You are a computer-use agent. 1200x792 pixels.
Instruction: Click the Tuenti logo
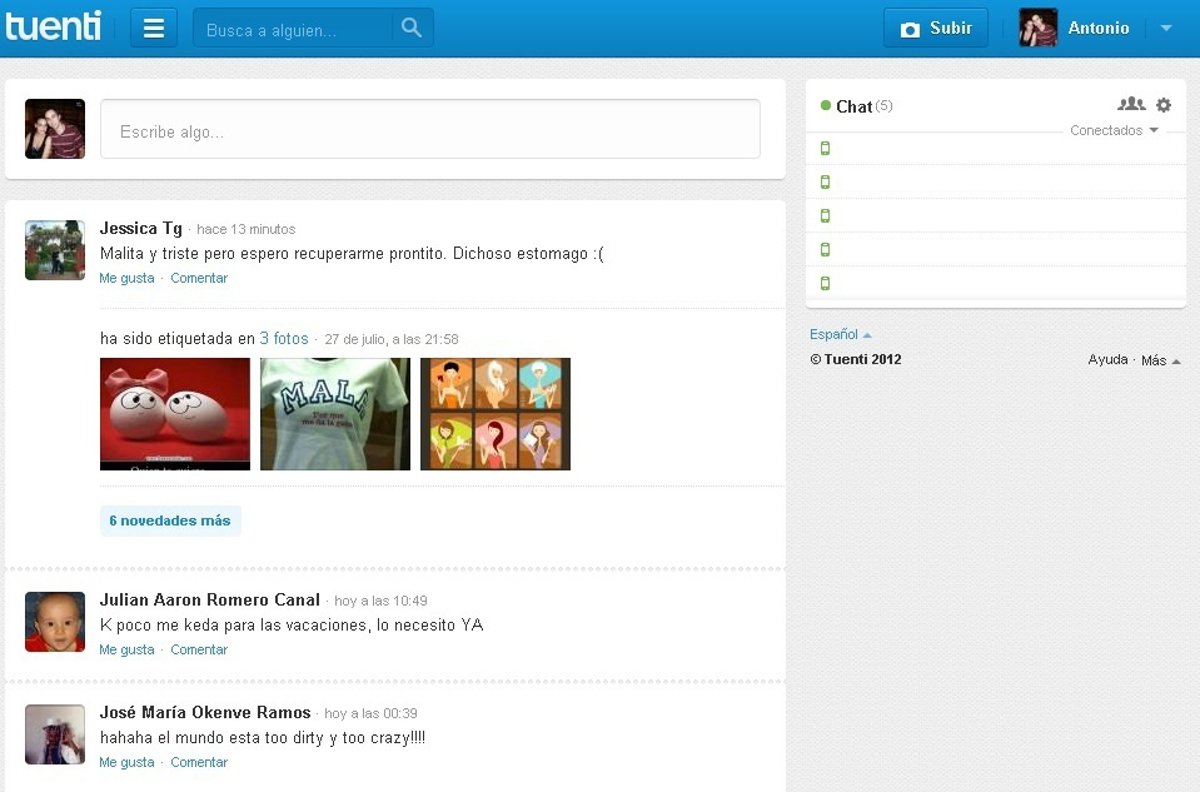click(x=54, y=27)
